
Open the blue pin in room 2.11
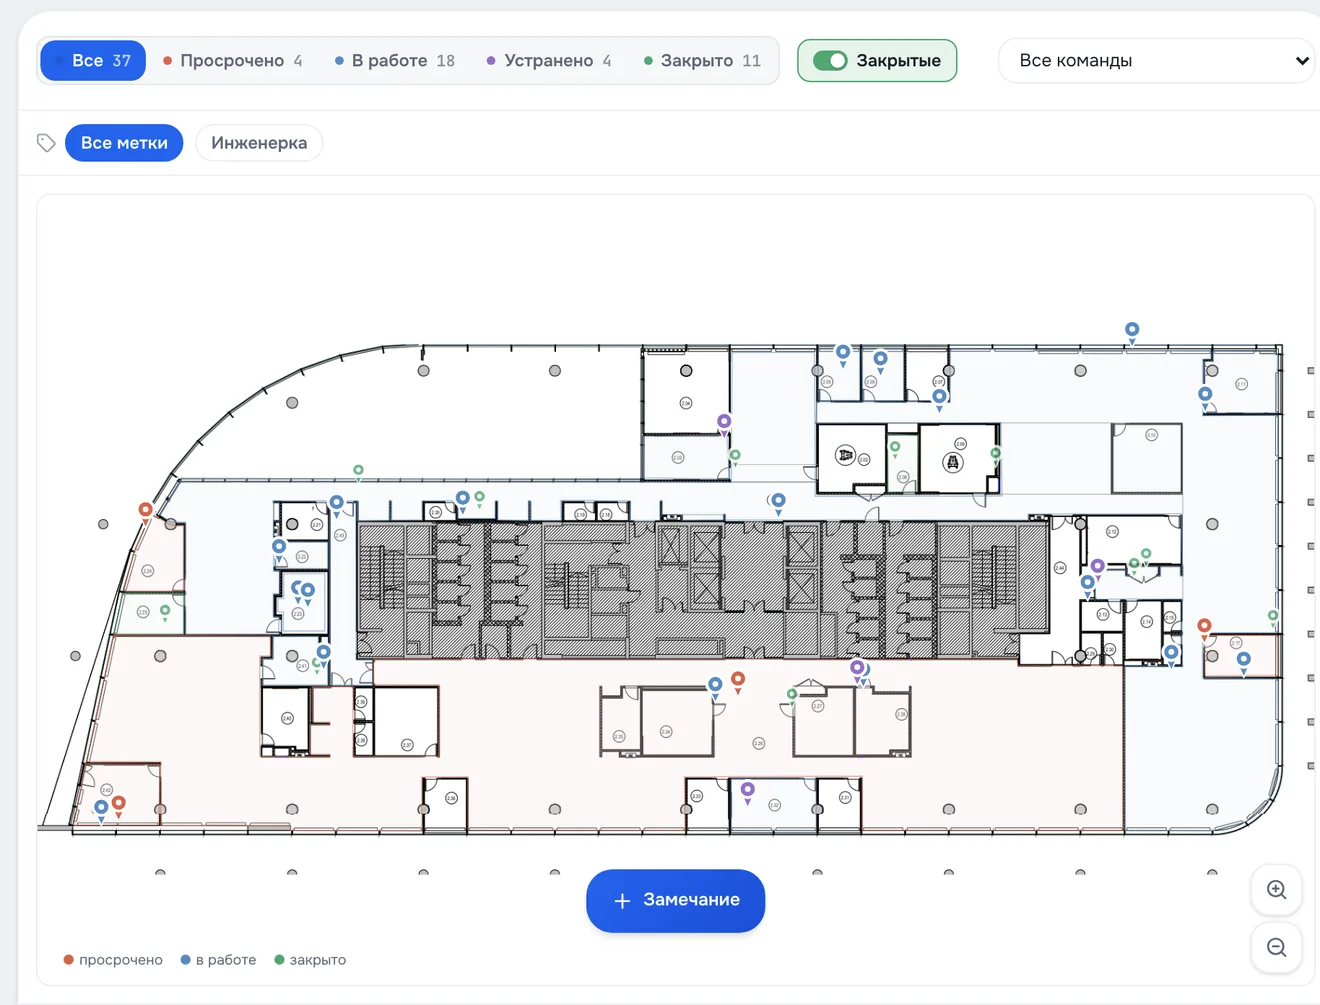[x=1205, y=396]
